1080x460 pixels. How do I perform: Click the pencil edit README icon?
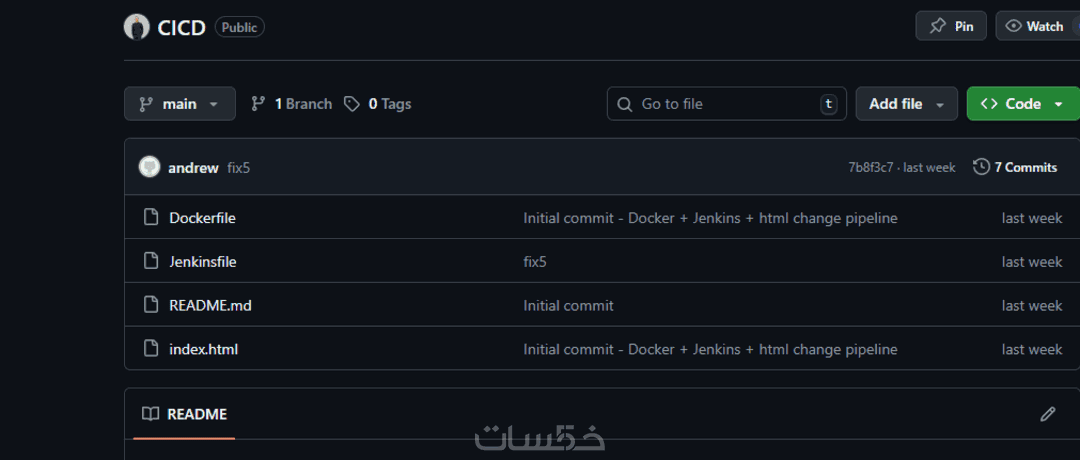[1047, 414]
